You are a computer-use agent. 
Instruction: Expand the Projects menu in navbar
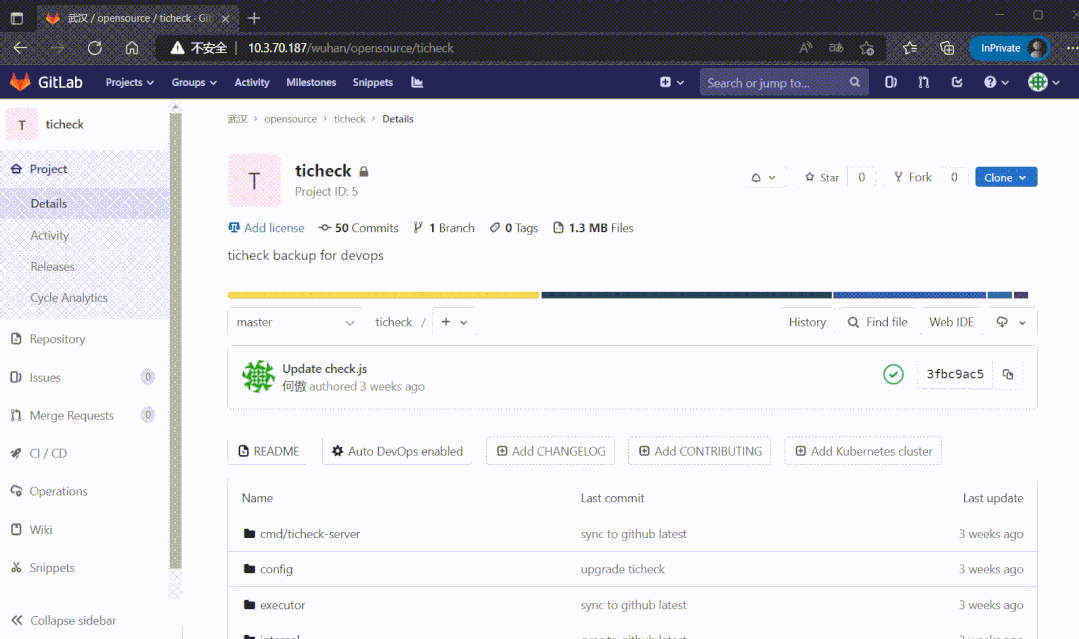[130, 83]
